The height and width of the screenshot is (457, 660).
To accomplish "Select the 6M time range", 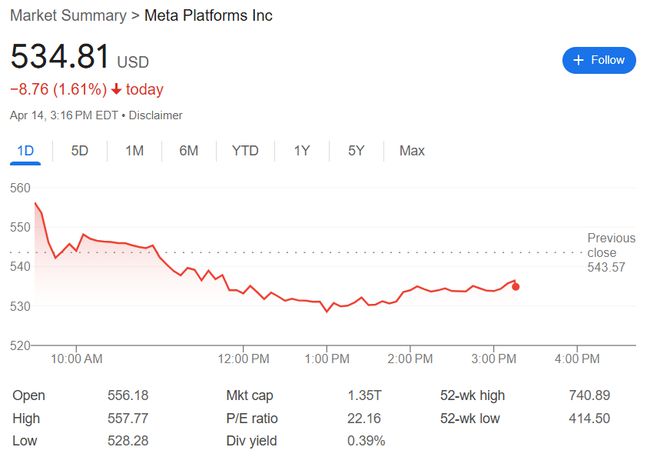I will click(188, 151).
